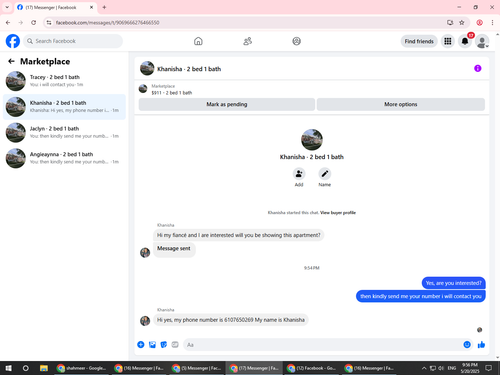Click the back arrow beside Marketplace

[x=11, y=61]
